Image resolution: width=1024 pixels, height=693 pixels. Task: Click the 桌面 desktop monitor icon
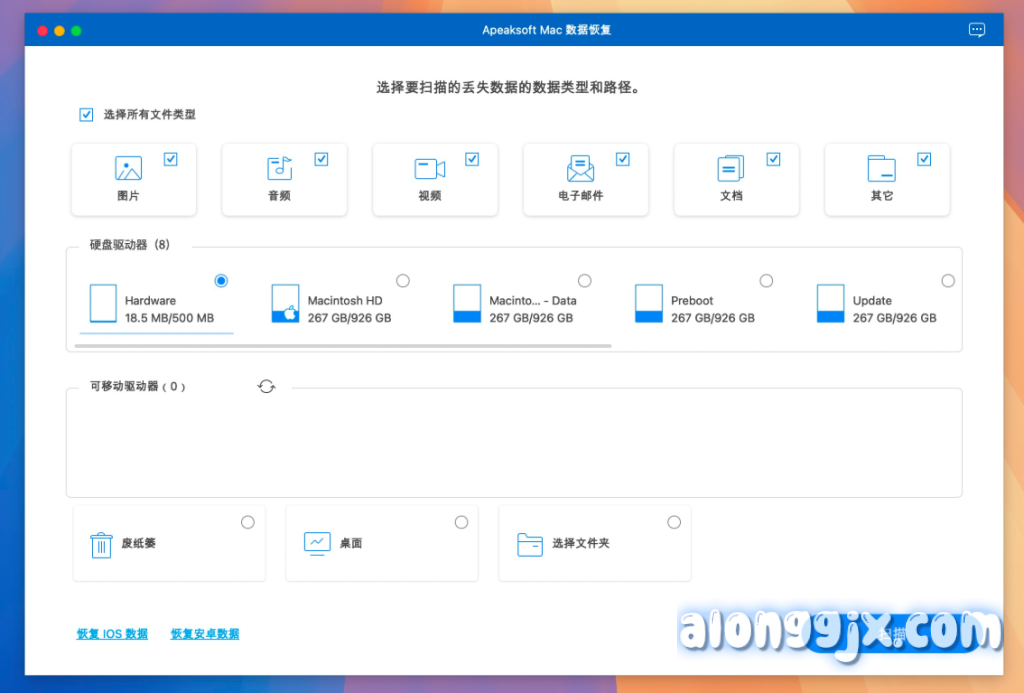click(x=317, y=543)
